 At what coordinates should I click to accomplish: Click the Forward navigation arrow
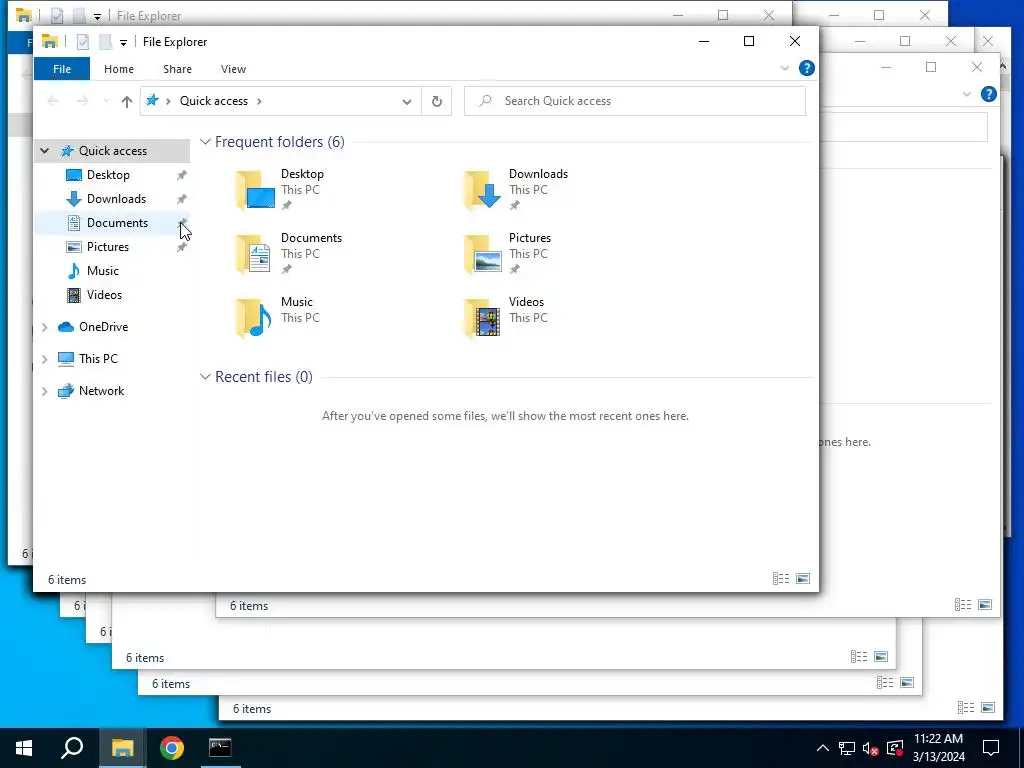pos(82,101)
